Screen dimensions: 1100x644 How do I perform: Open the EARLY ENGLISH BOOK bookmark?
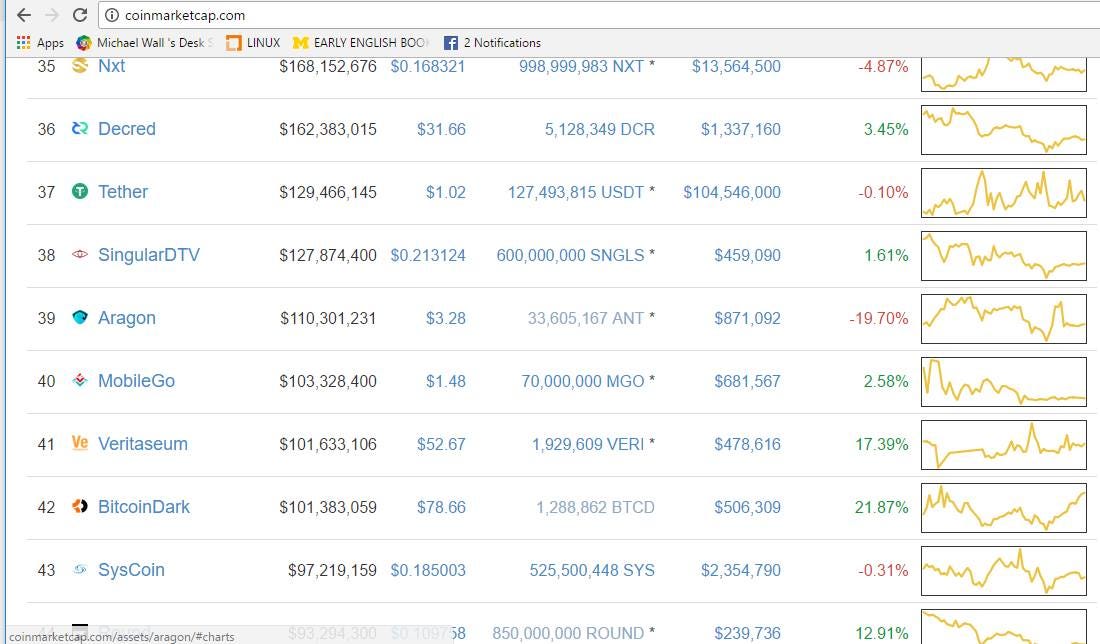(x=361, y=43)
